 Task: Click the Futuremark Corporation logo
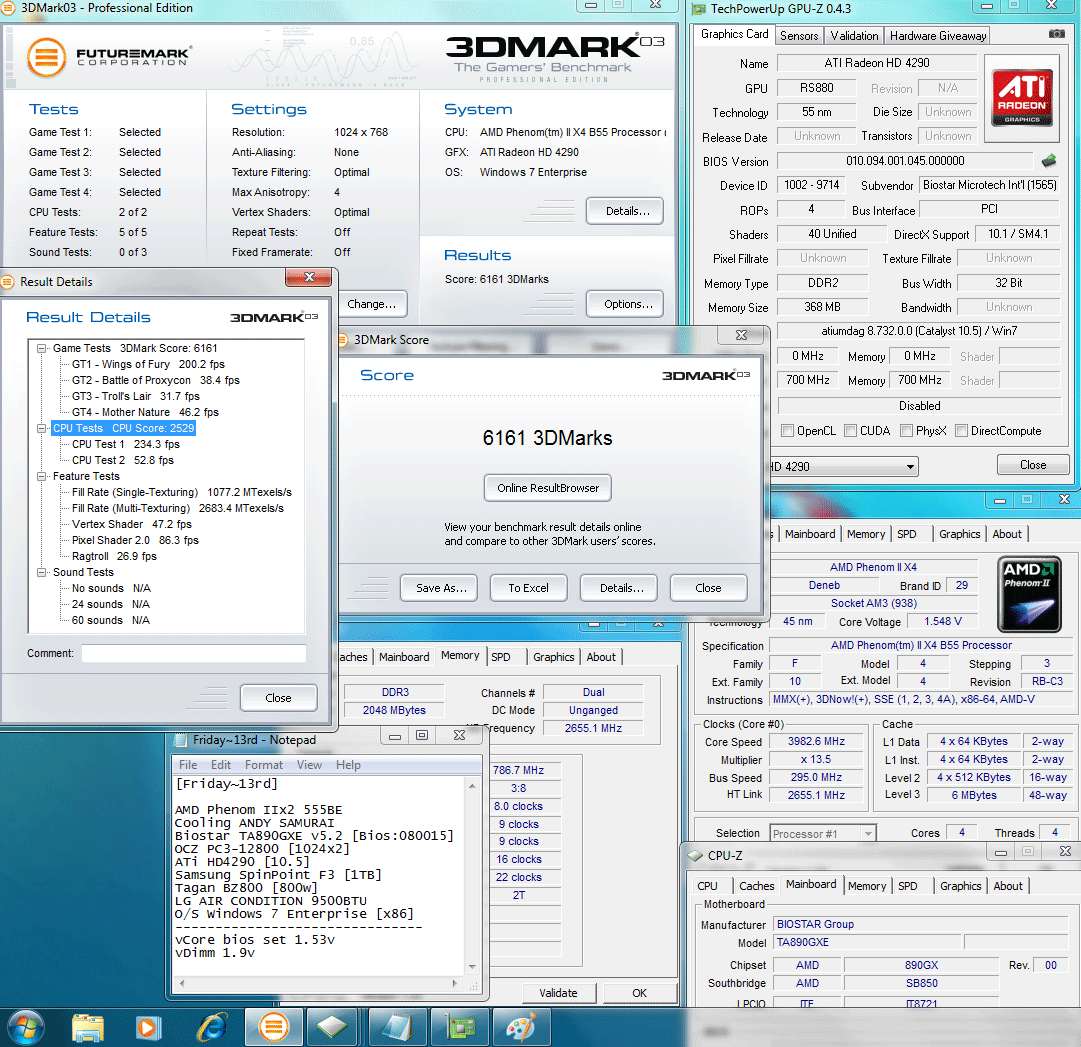coord(109,57)
